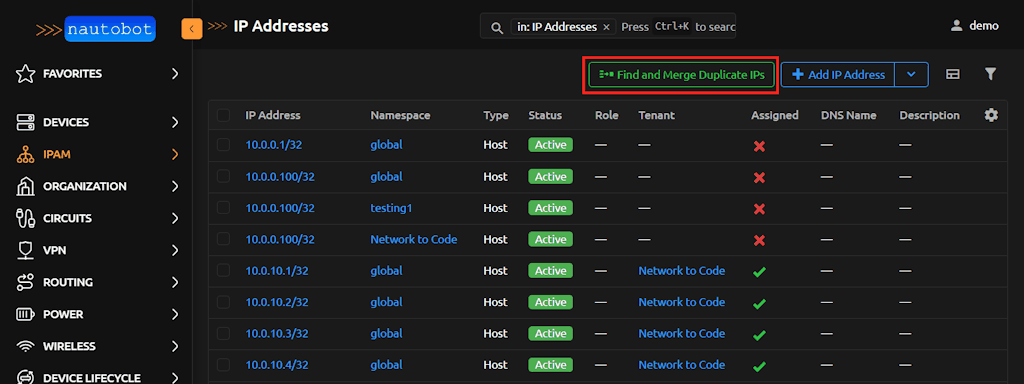Expand the IPAM menu chevron
The height and width of the screenshot is (384, 1024).
click(174, 155)
